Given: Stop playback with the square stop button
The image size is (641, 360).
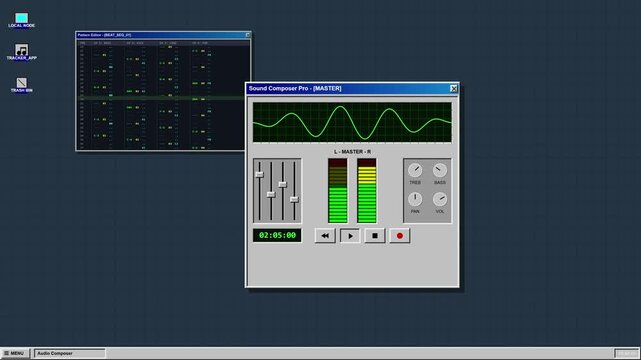Looking at the screenshot, I should [x=375, y=236].
